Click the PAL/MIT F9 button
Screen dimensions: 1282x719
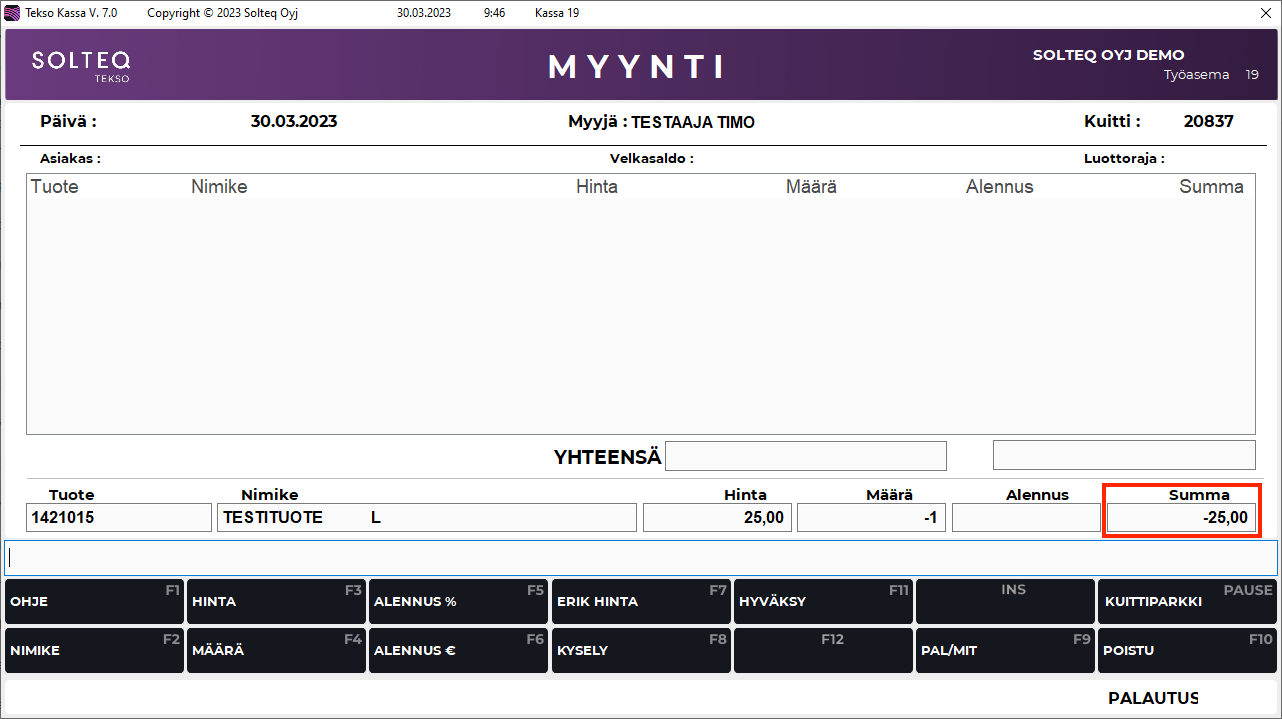click(1005, 651)
